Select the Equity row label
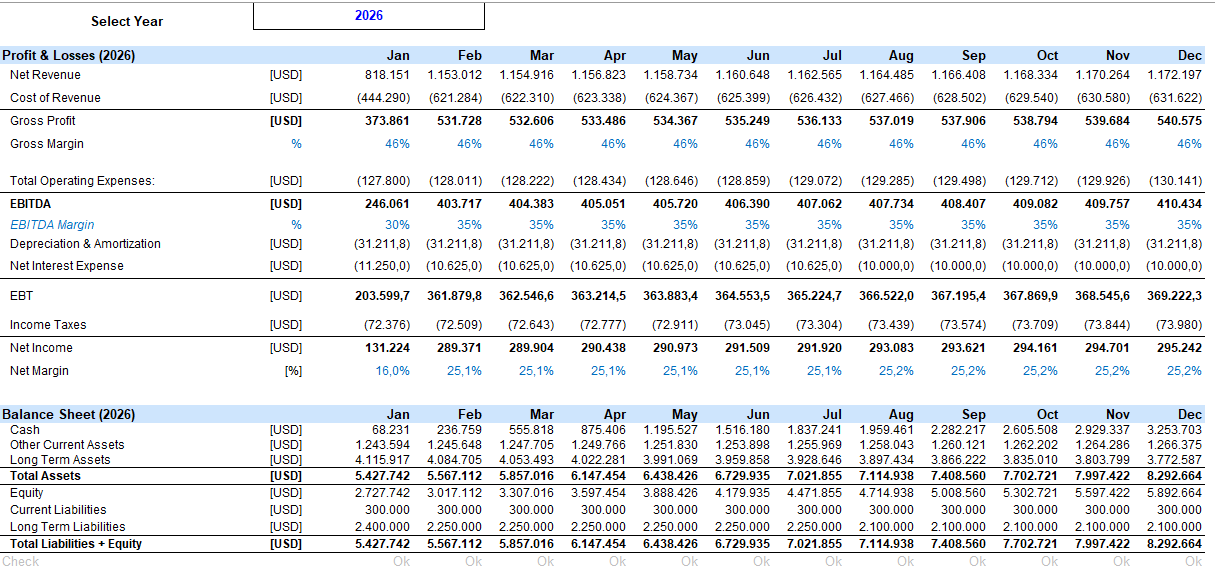Viewport: 1215px width, 574px height. click(x=27, y=493)
